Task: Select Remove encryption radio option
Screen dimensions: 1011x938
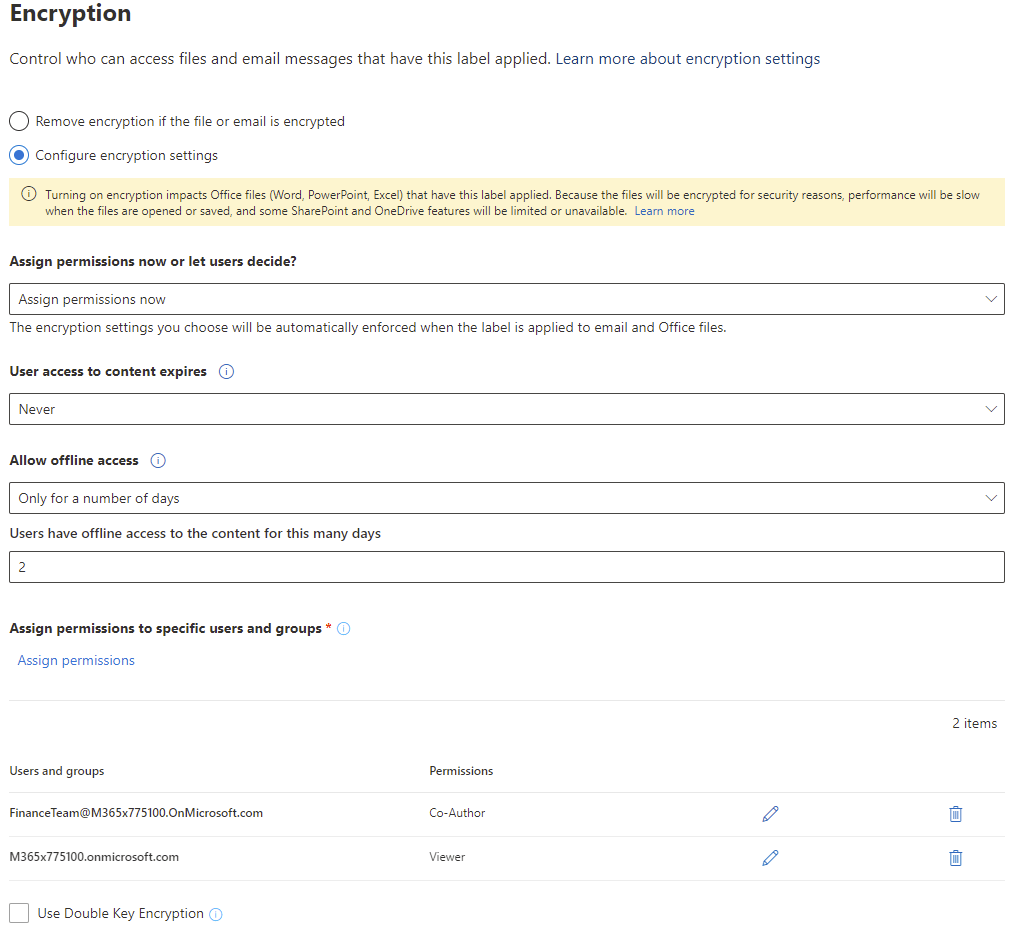Action: 19,122
